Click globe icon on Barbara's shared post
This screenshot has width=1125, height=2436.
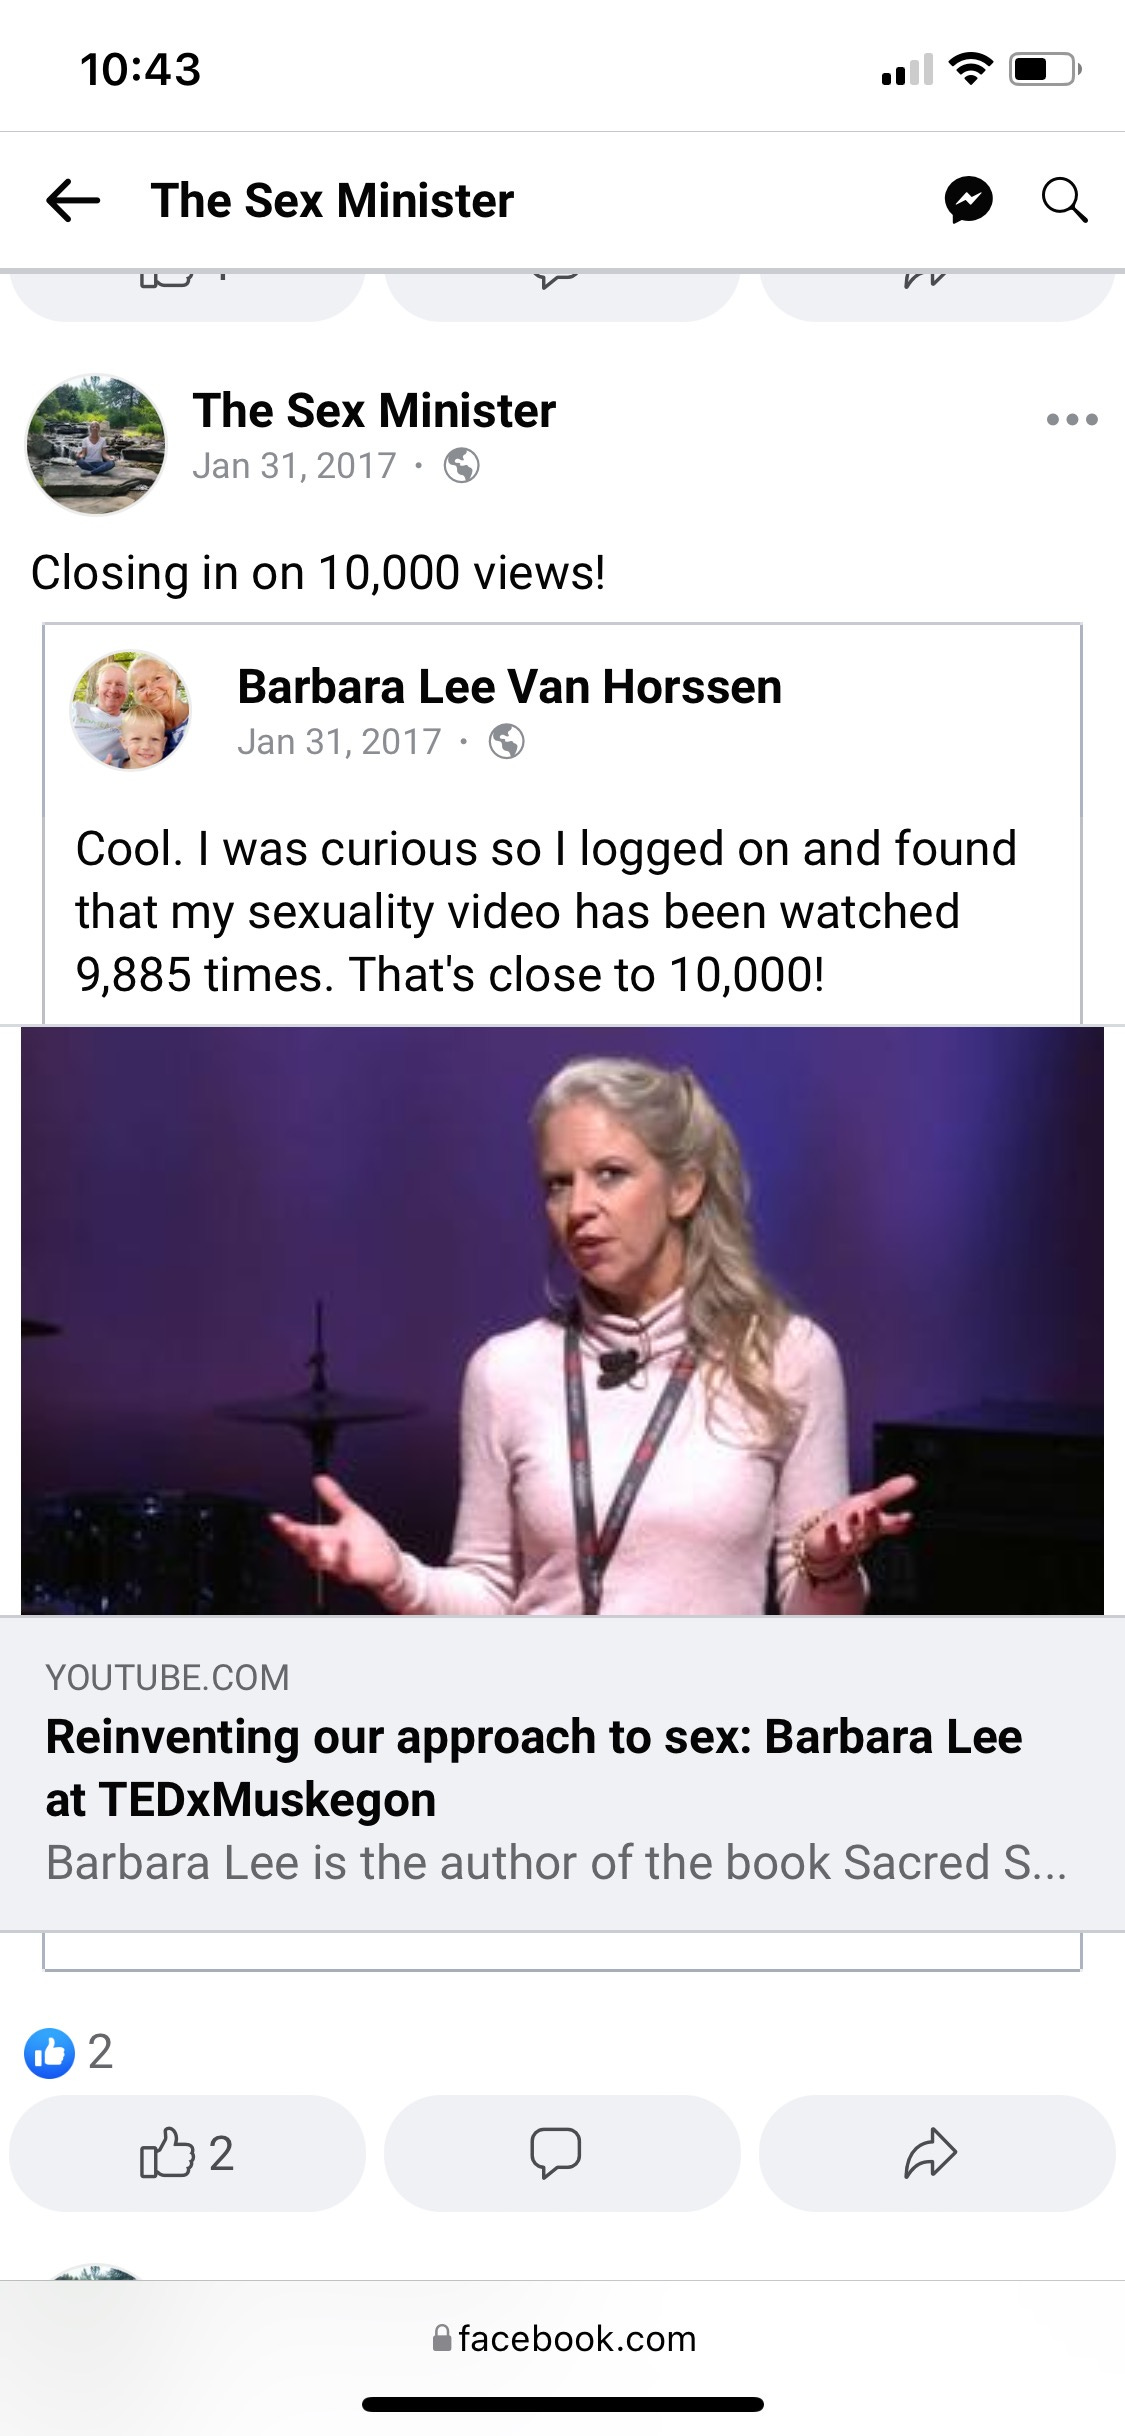click(506, 742)
